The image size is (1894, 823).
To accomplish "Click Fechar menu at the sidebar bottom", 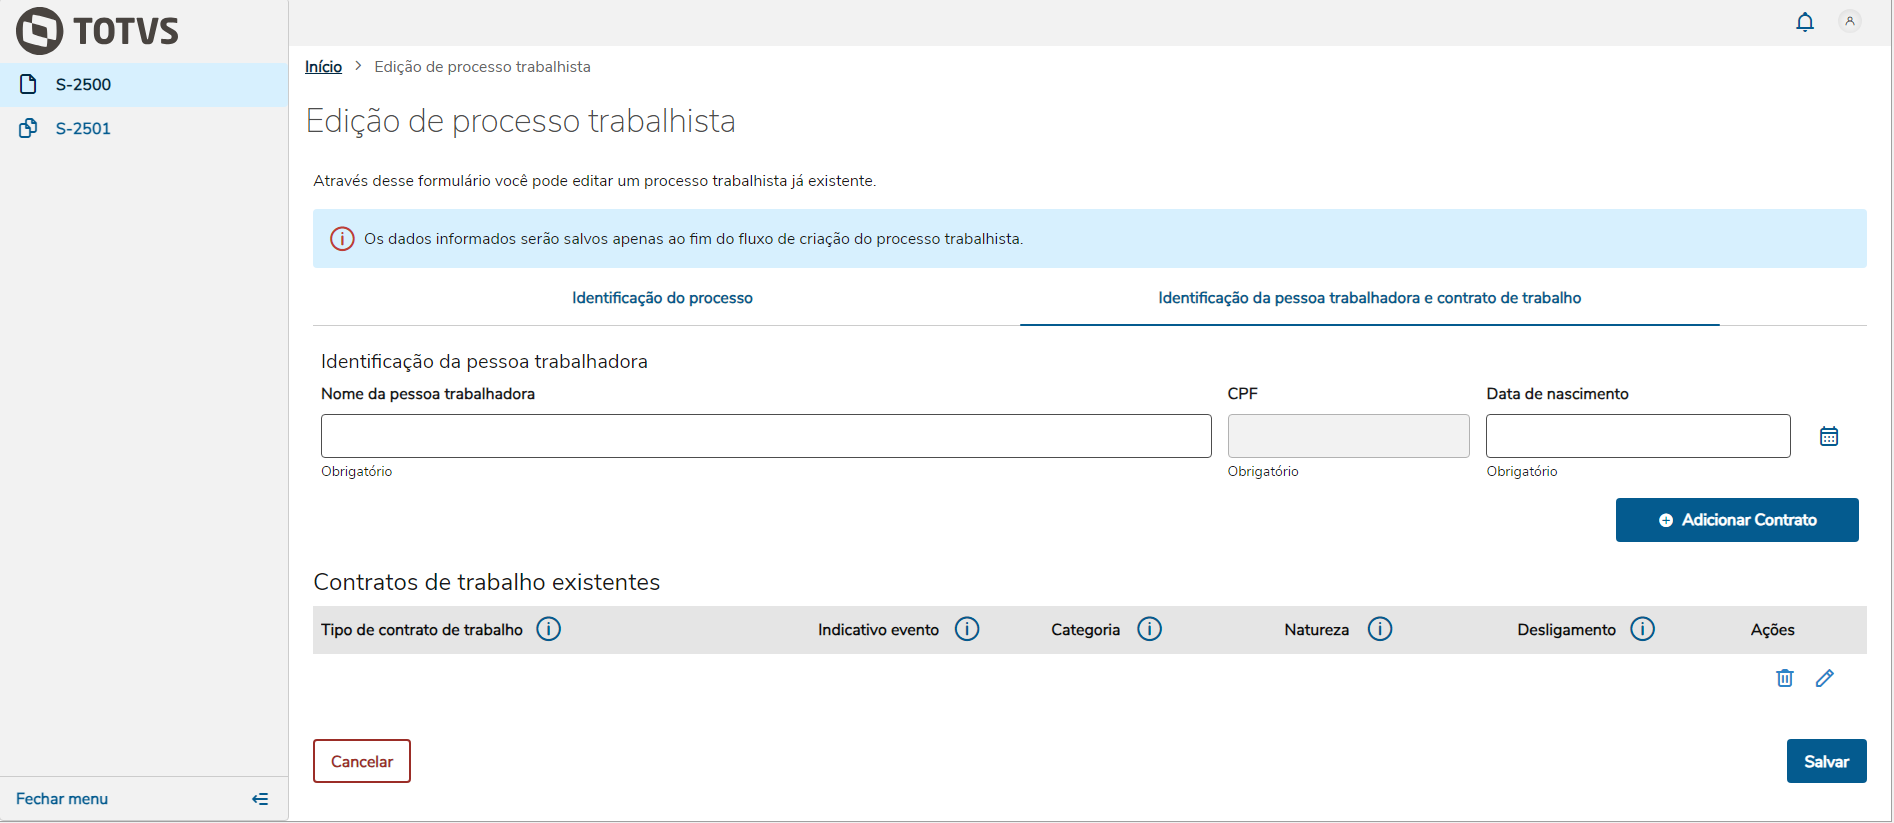I will click(x=62, y=799).
